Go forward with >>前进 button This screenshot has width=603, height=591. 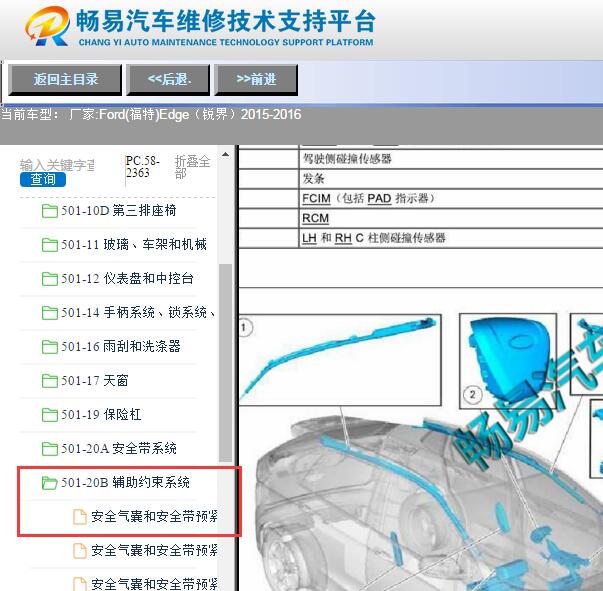coord(256,80)
